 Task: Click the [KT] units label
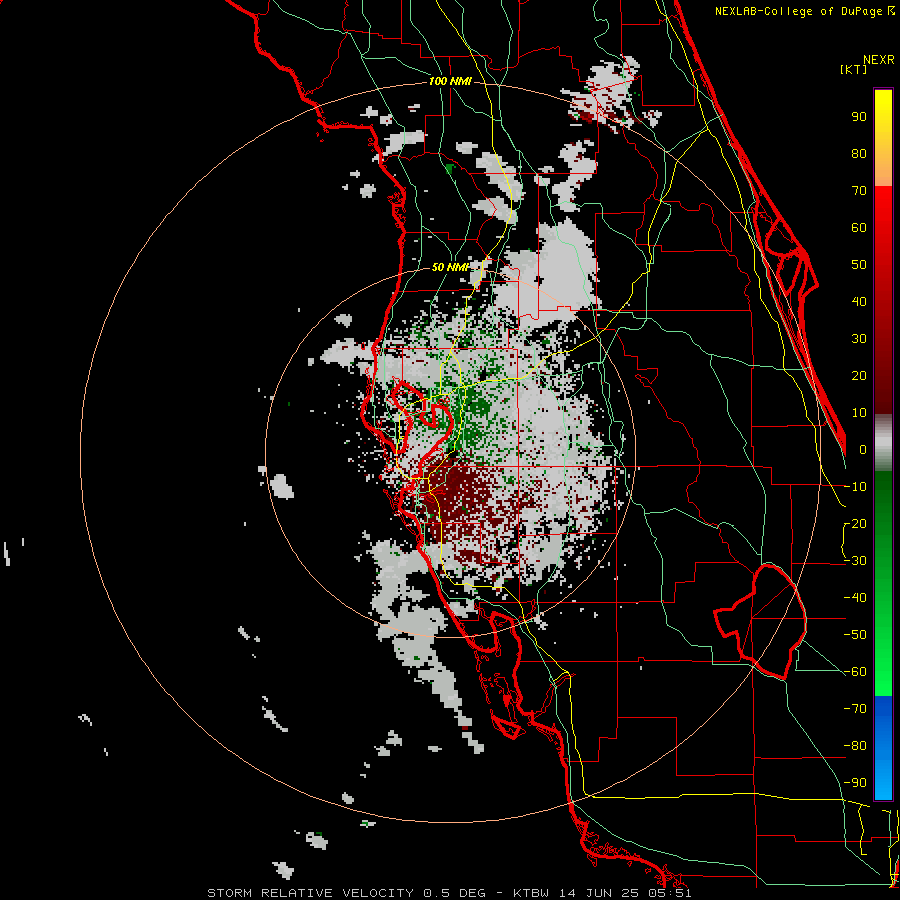click(853, 69)
